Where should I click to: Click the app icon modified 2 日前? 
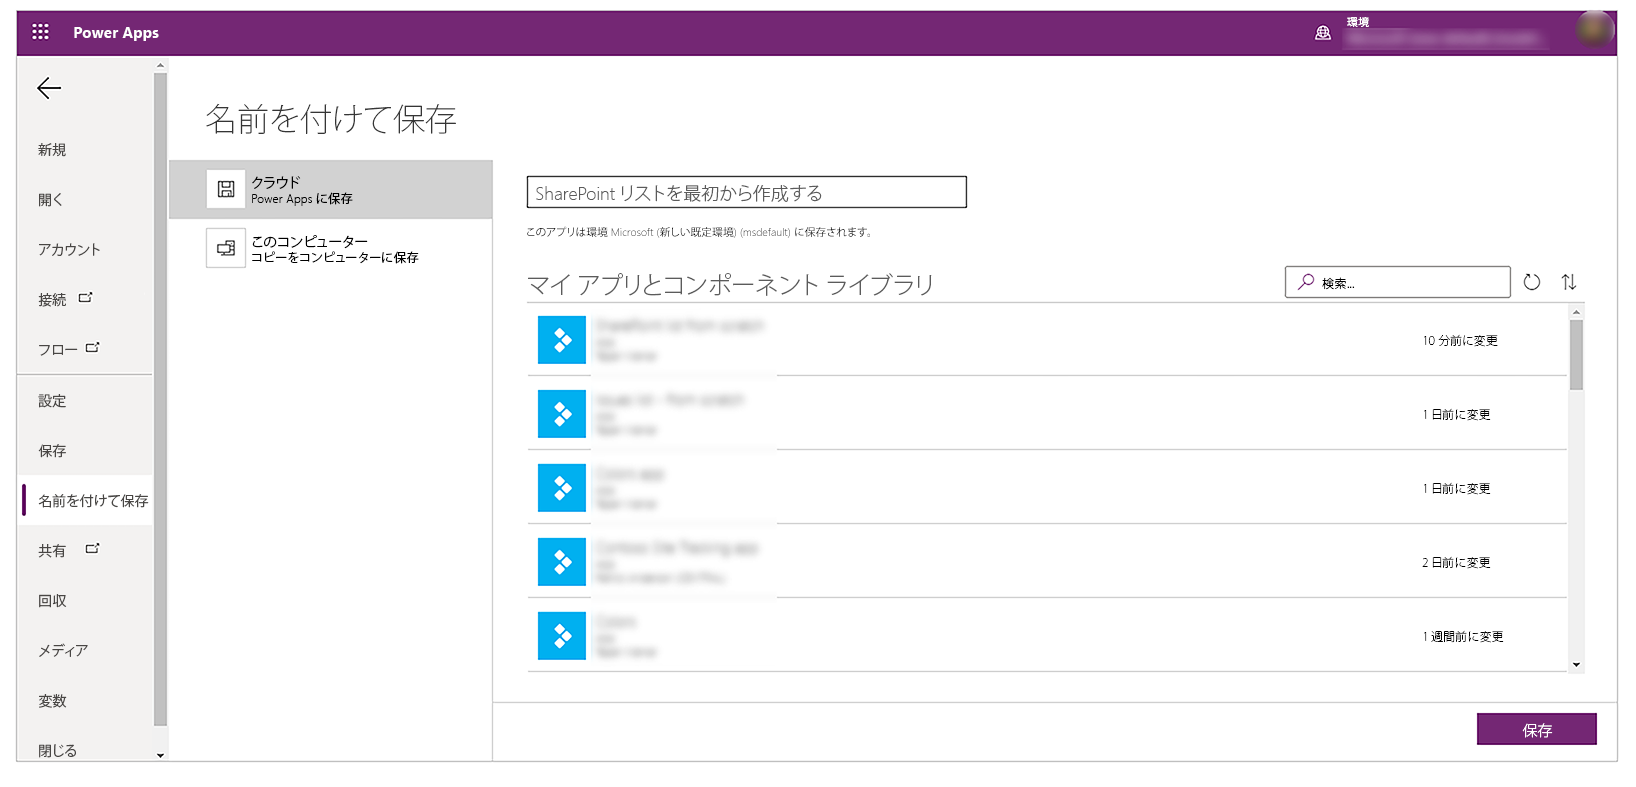562,562
